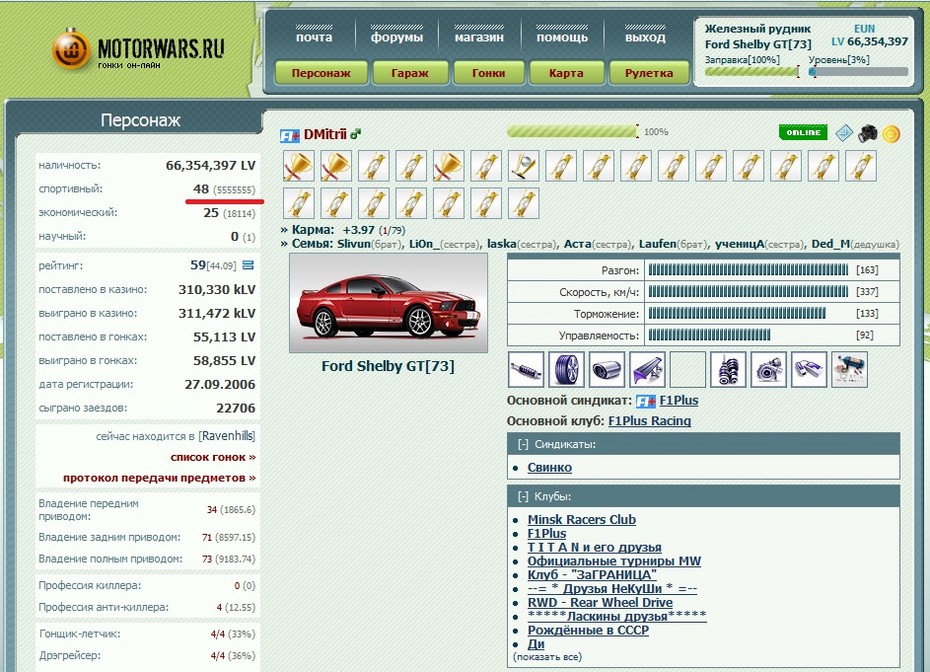This screenshot has height=672, width=930.
Task: Click the ONLINE status badge
Action: tap(803, 132)
